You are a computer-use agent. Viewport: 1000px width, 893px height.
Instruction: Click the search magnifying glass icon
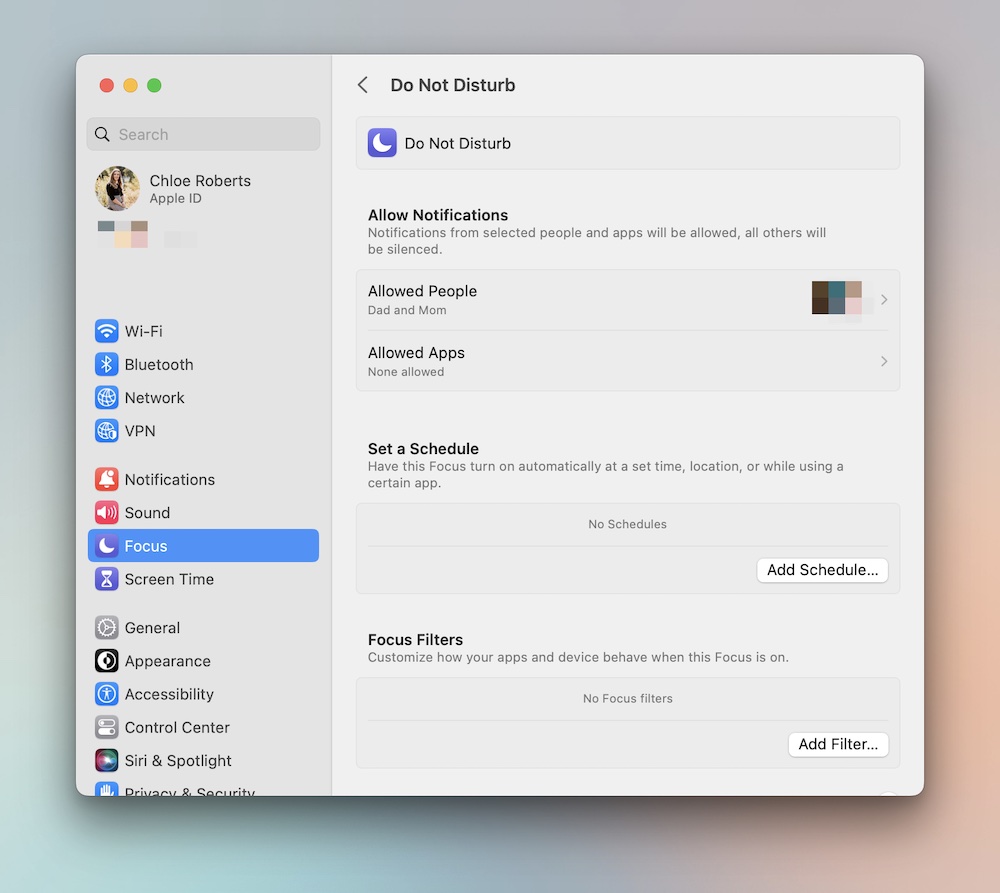[102, 135]
